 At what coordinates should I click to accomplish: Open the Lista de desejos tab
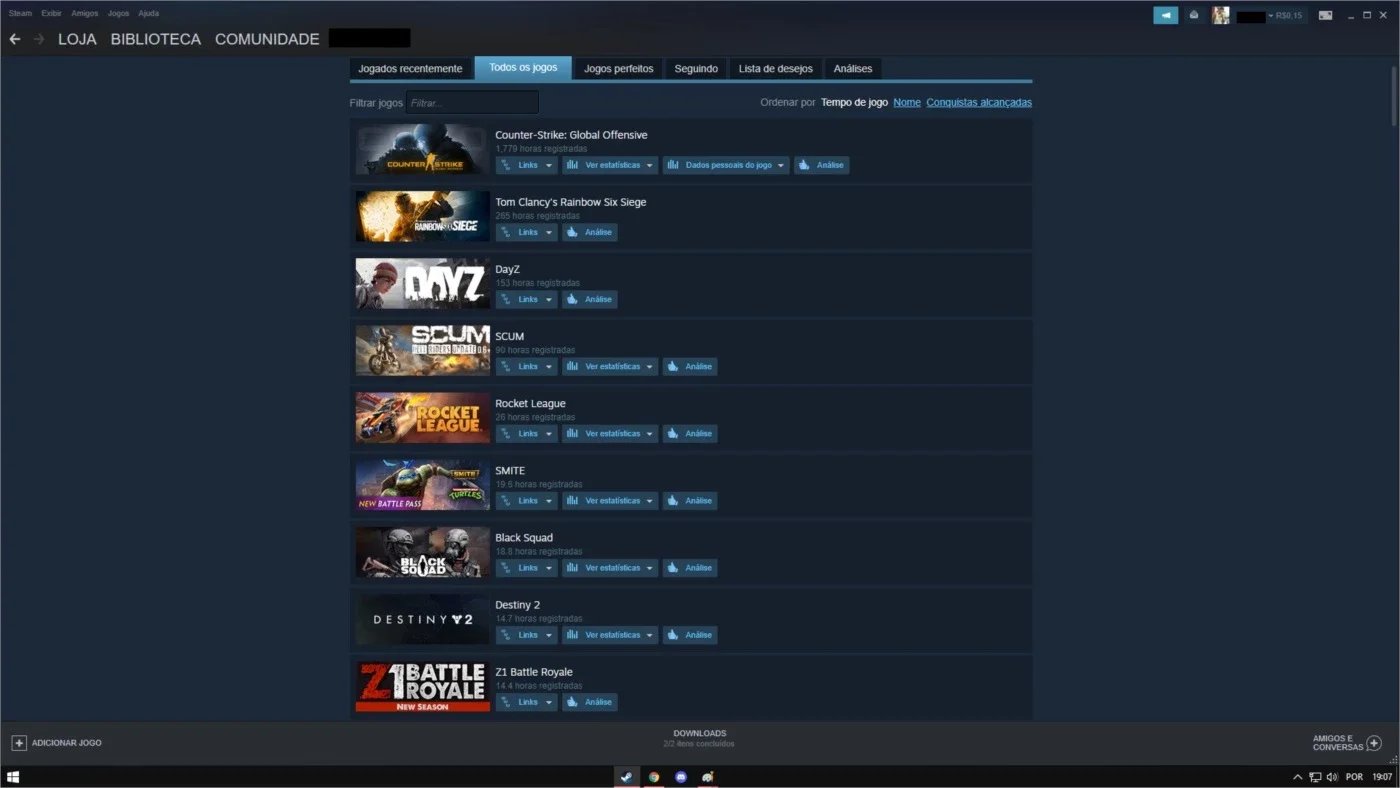[776, 69]
